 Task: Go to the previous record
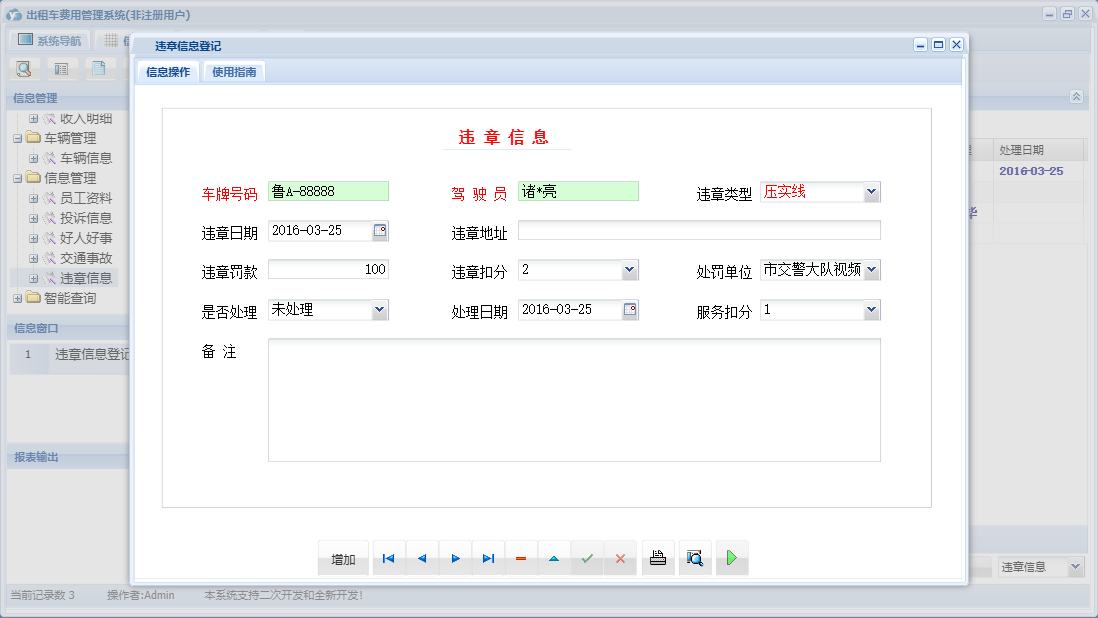coord(422,558)
